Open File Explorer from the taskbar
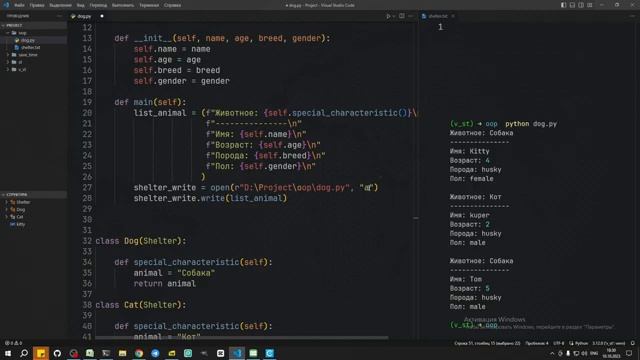This screenshot has width=640, height=360. point(122,353)
